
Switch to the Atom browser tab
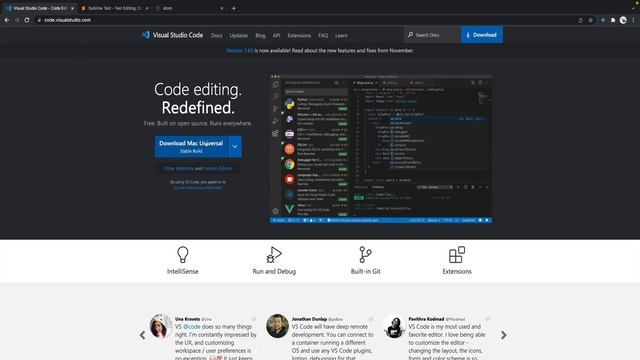(189, 8)
